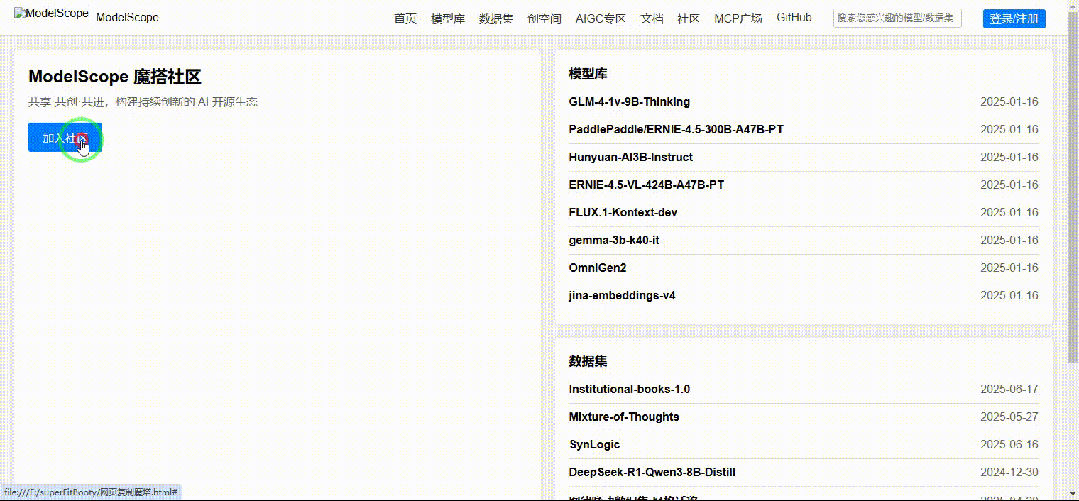Open Mixture-of-Thoughts dataset entry
The width and height of the screenshot is (1079, 501).
624,416
